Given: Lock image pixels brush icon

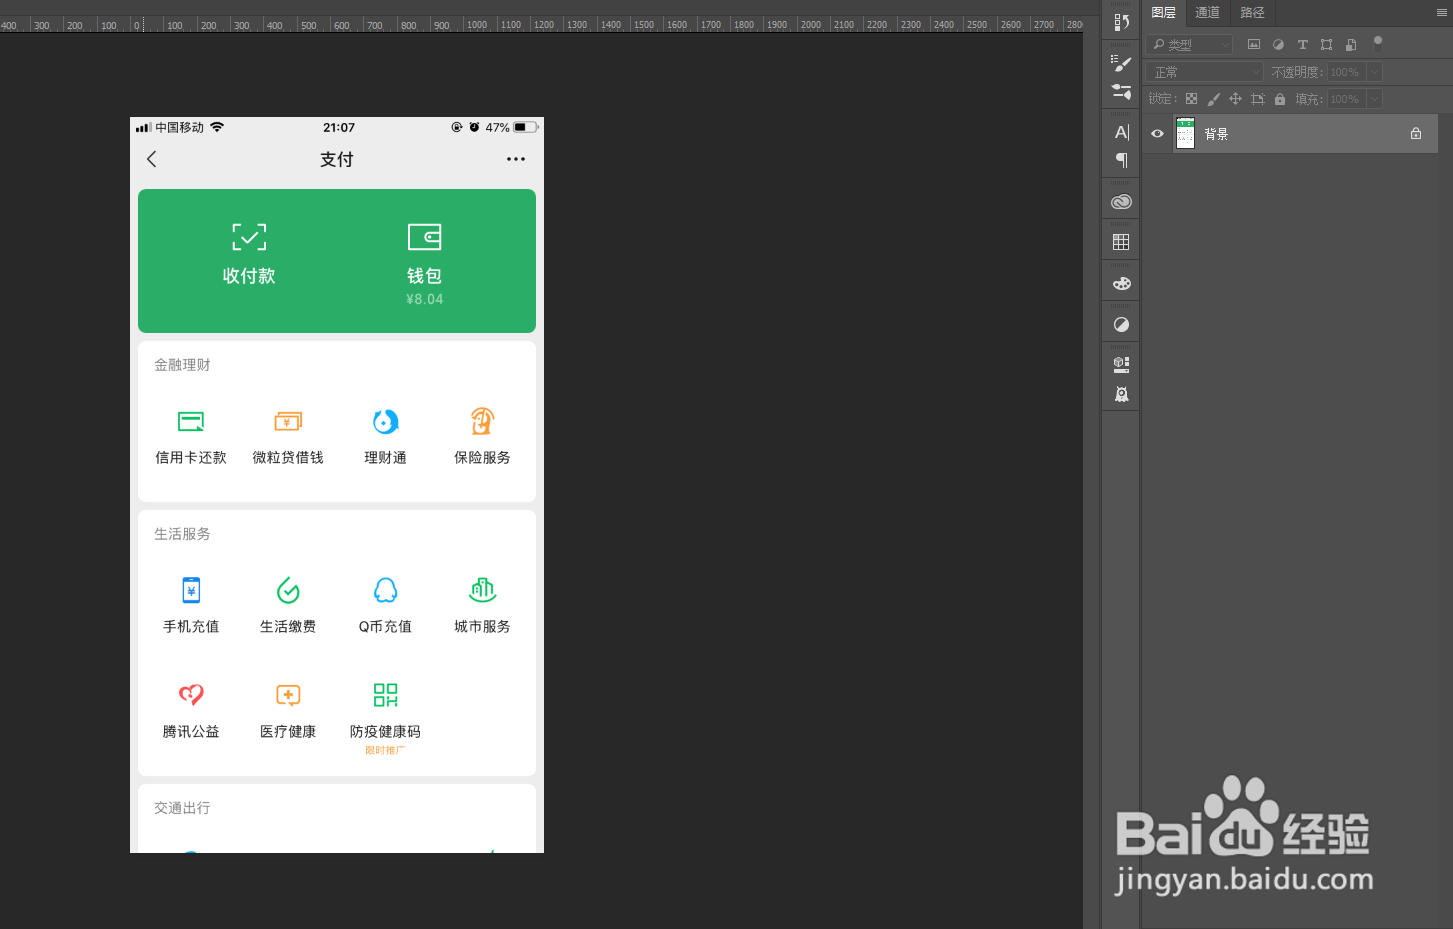Looking at the screenshot, I should point(1213,99).
